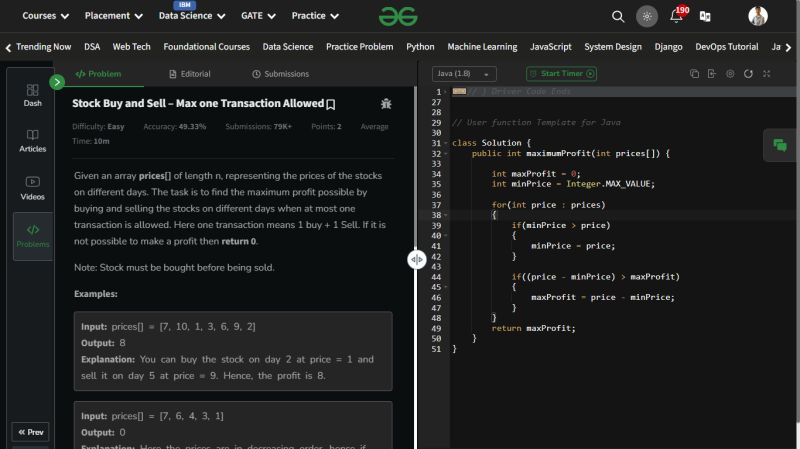Switch to the Submissions tab
The image size is (800, 449).
281,74
